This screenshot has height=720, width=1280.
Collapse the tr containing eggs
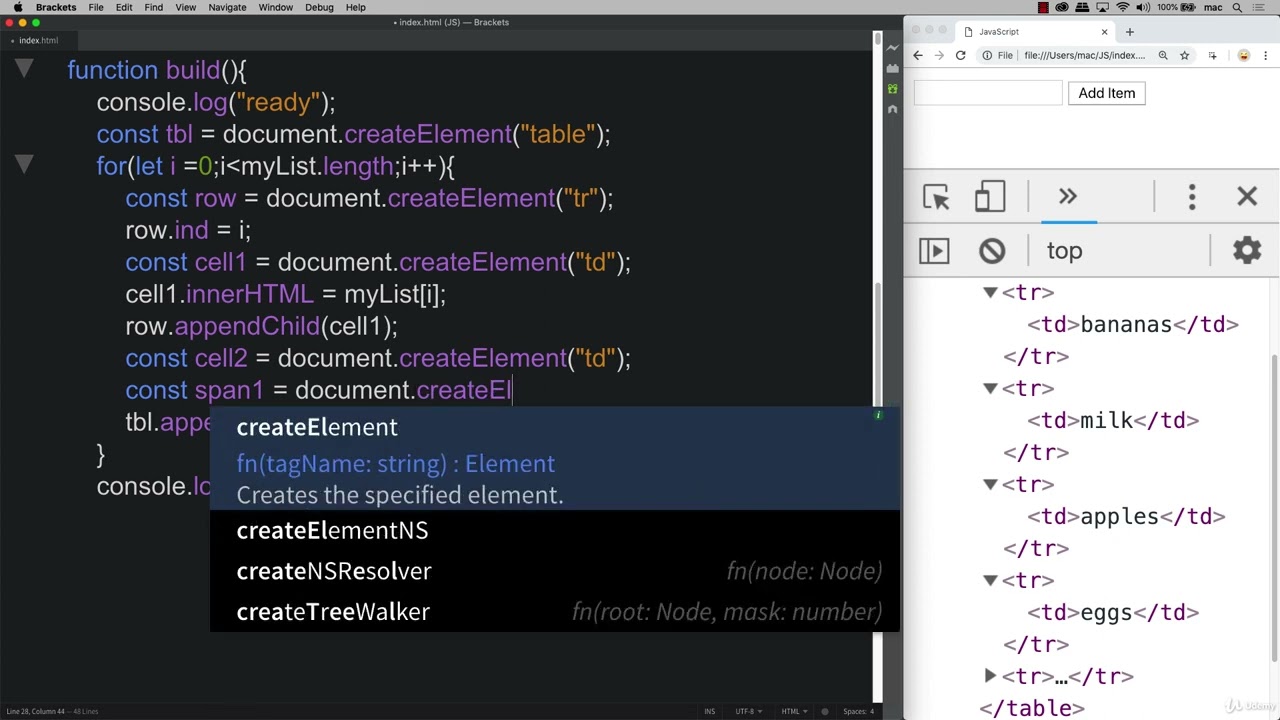click(990, 580)
